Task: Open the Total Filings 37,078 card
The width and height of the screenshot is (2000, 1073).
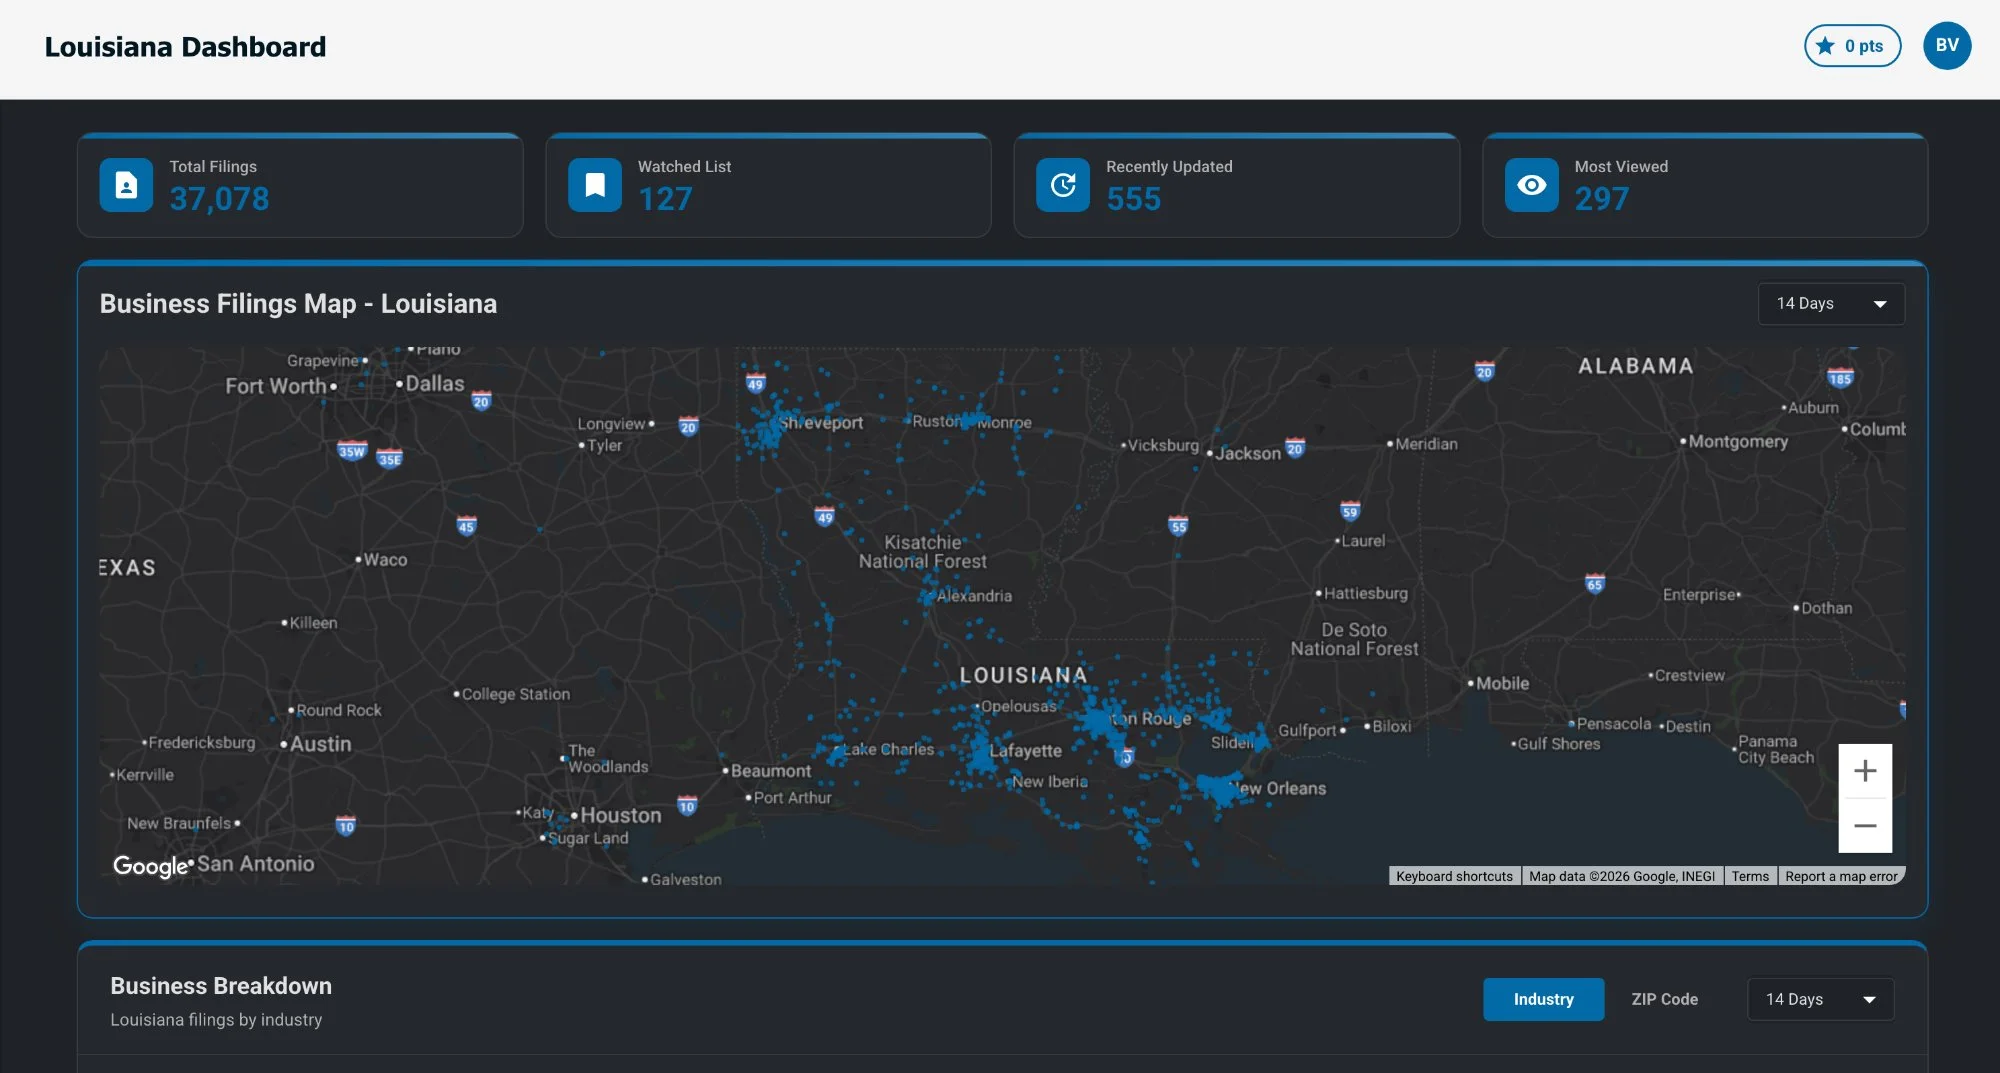Action: point(300,186)
